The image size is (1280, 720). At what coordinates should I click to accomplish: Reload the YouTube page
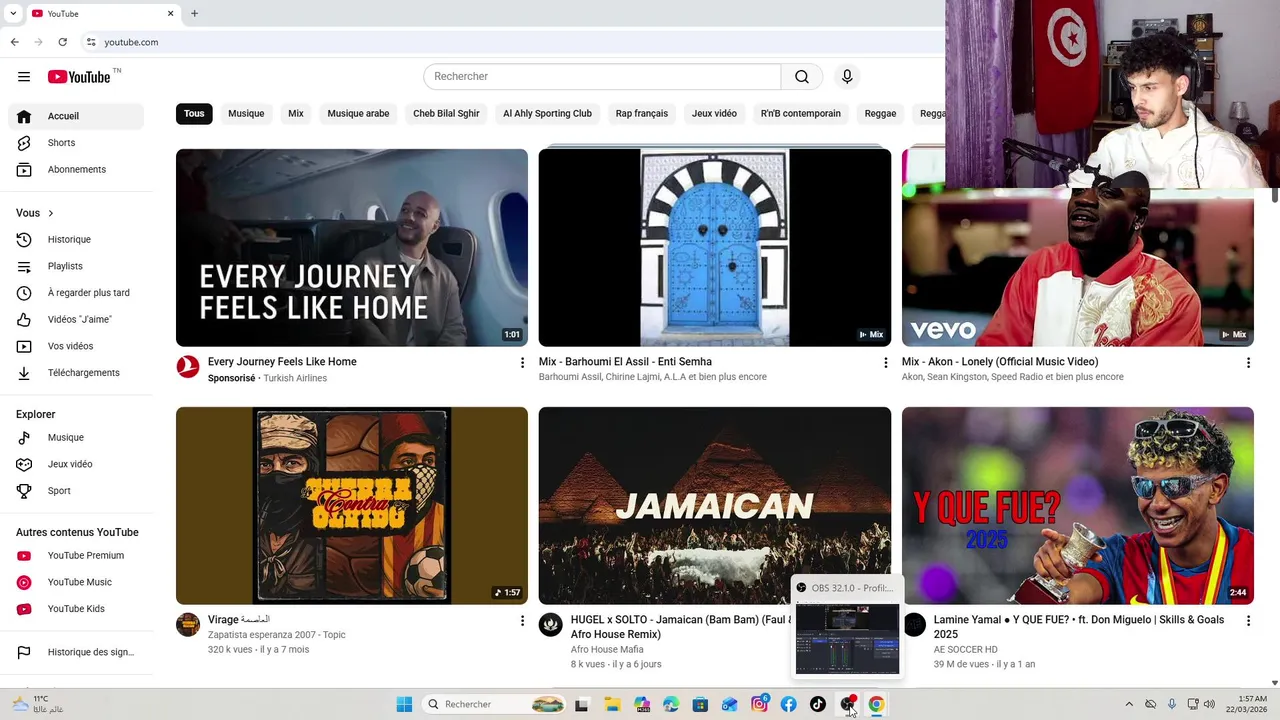62,42
